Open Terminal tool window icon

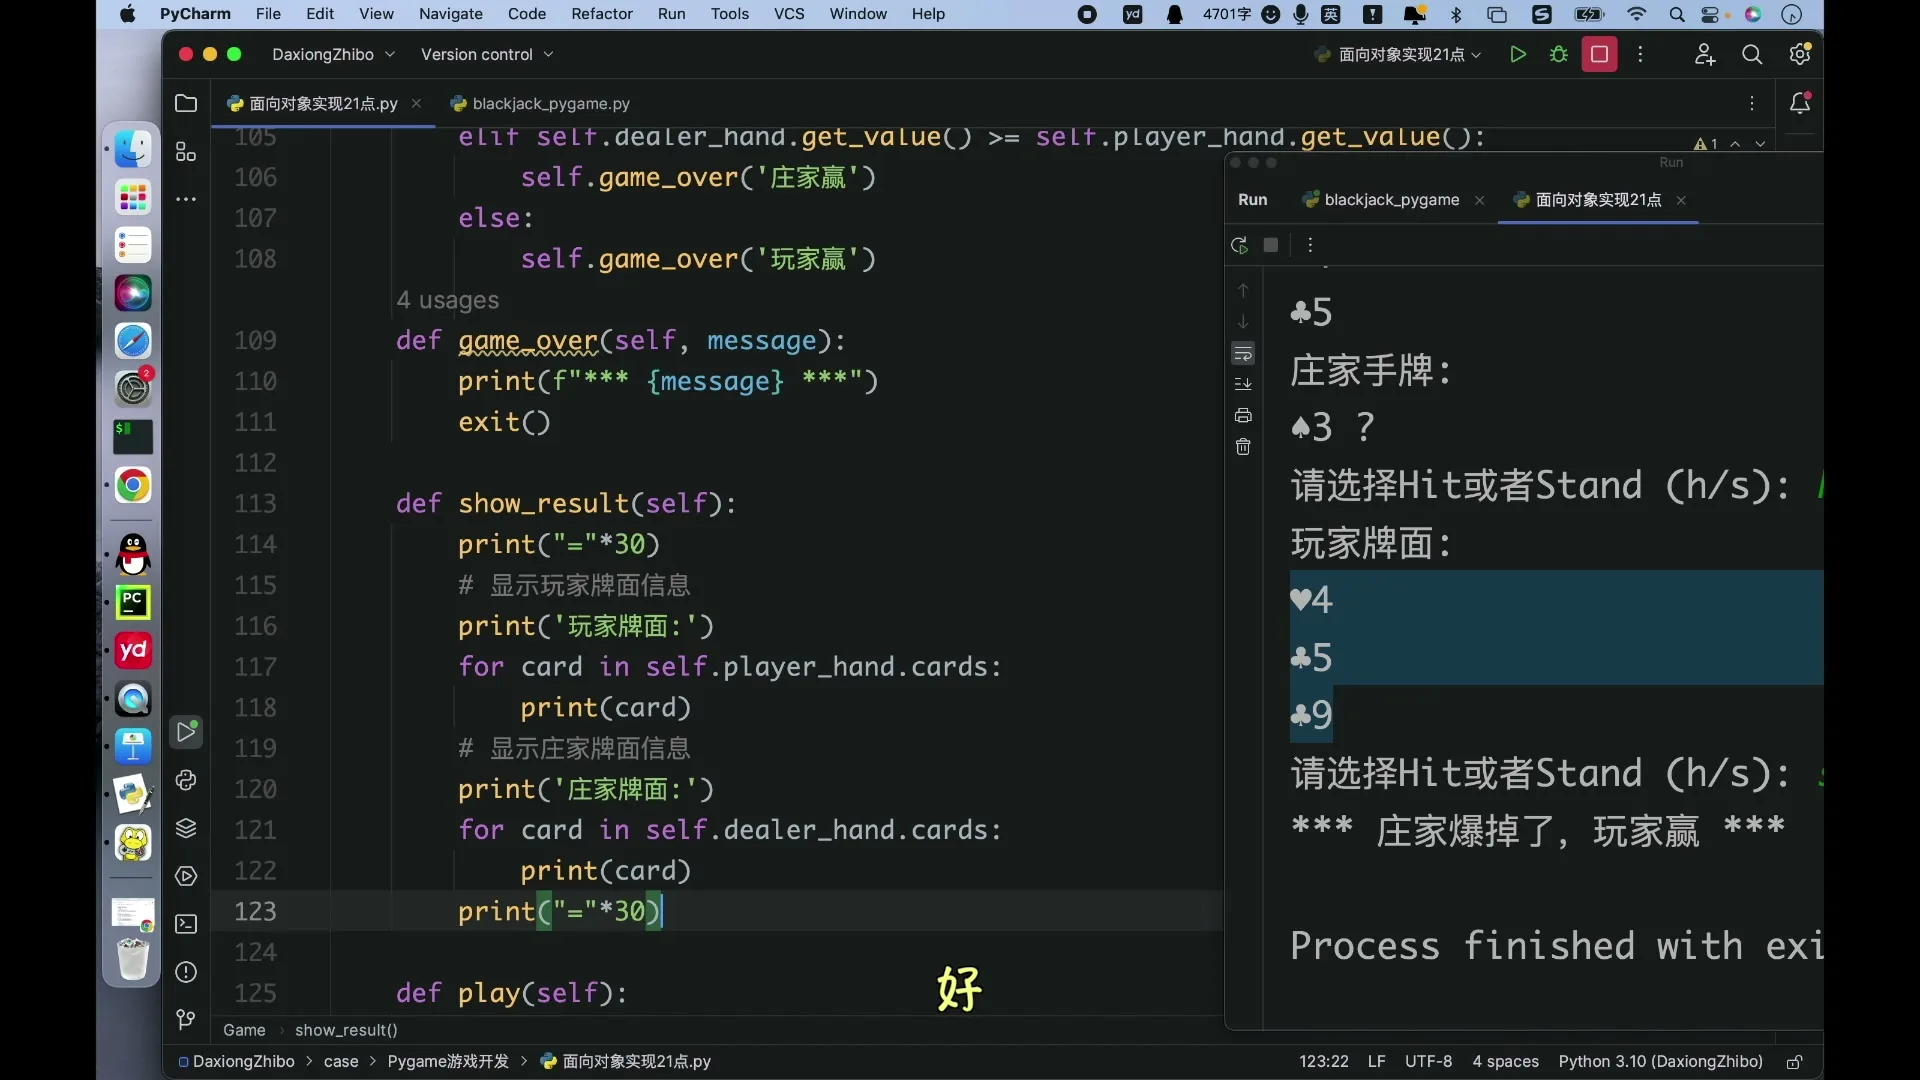[x=186, y=924]
